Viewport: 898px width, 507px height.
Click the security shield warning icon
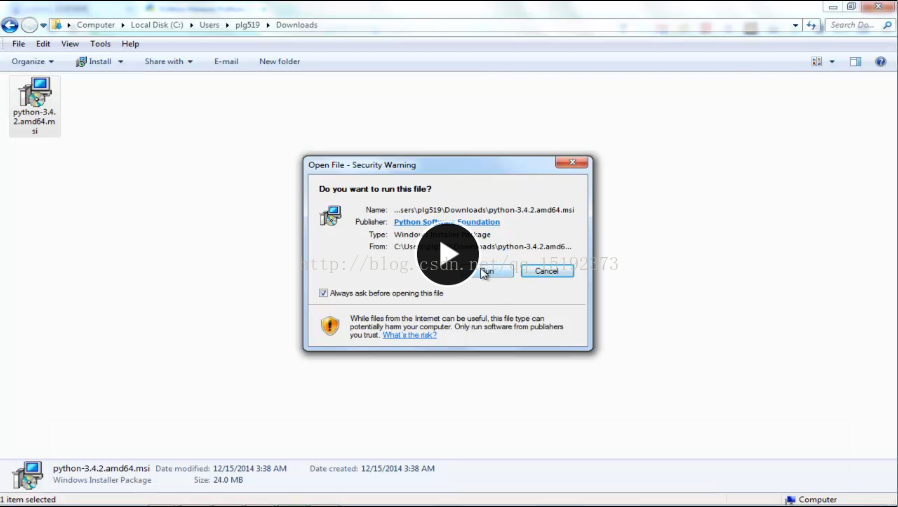pos(330,325)
